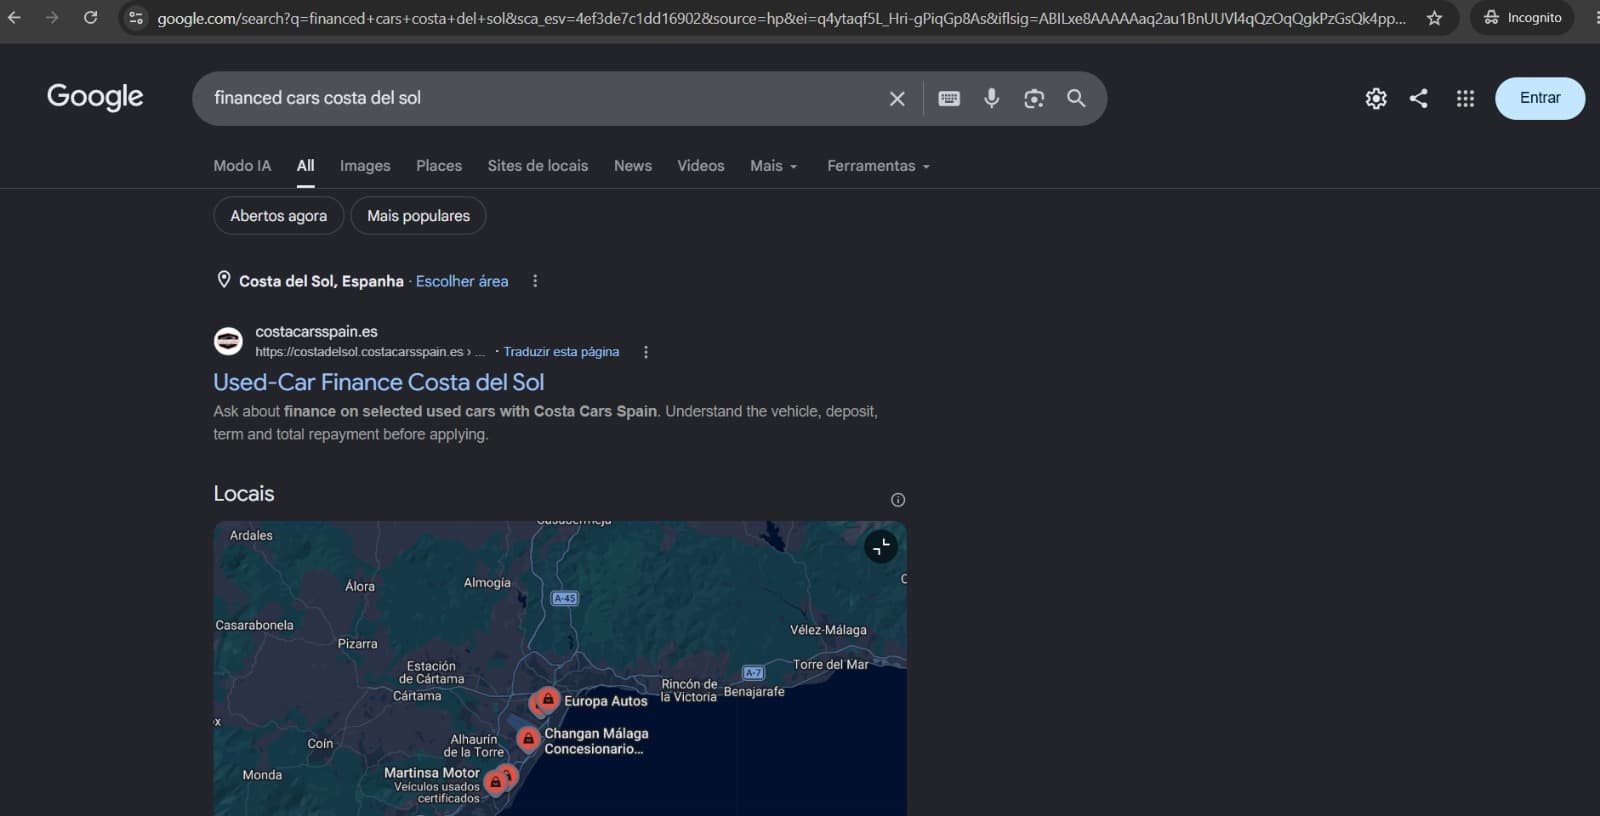Expand the Mais dropdown menu
Screen dimensions: 1600x816
click(x=773, y=166)
